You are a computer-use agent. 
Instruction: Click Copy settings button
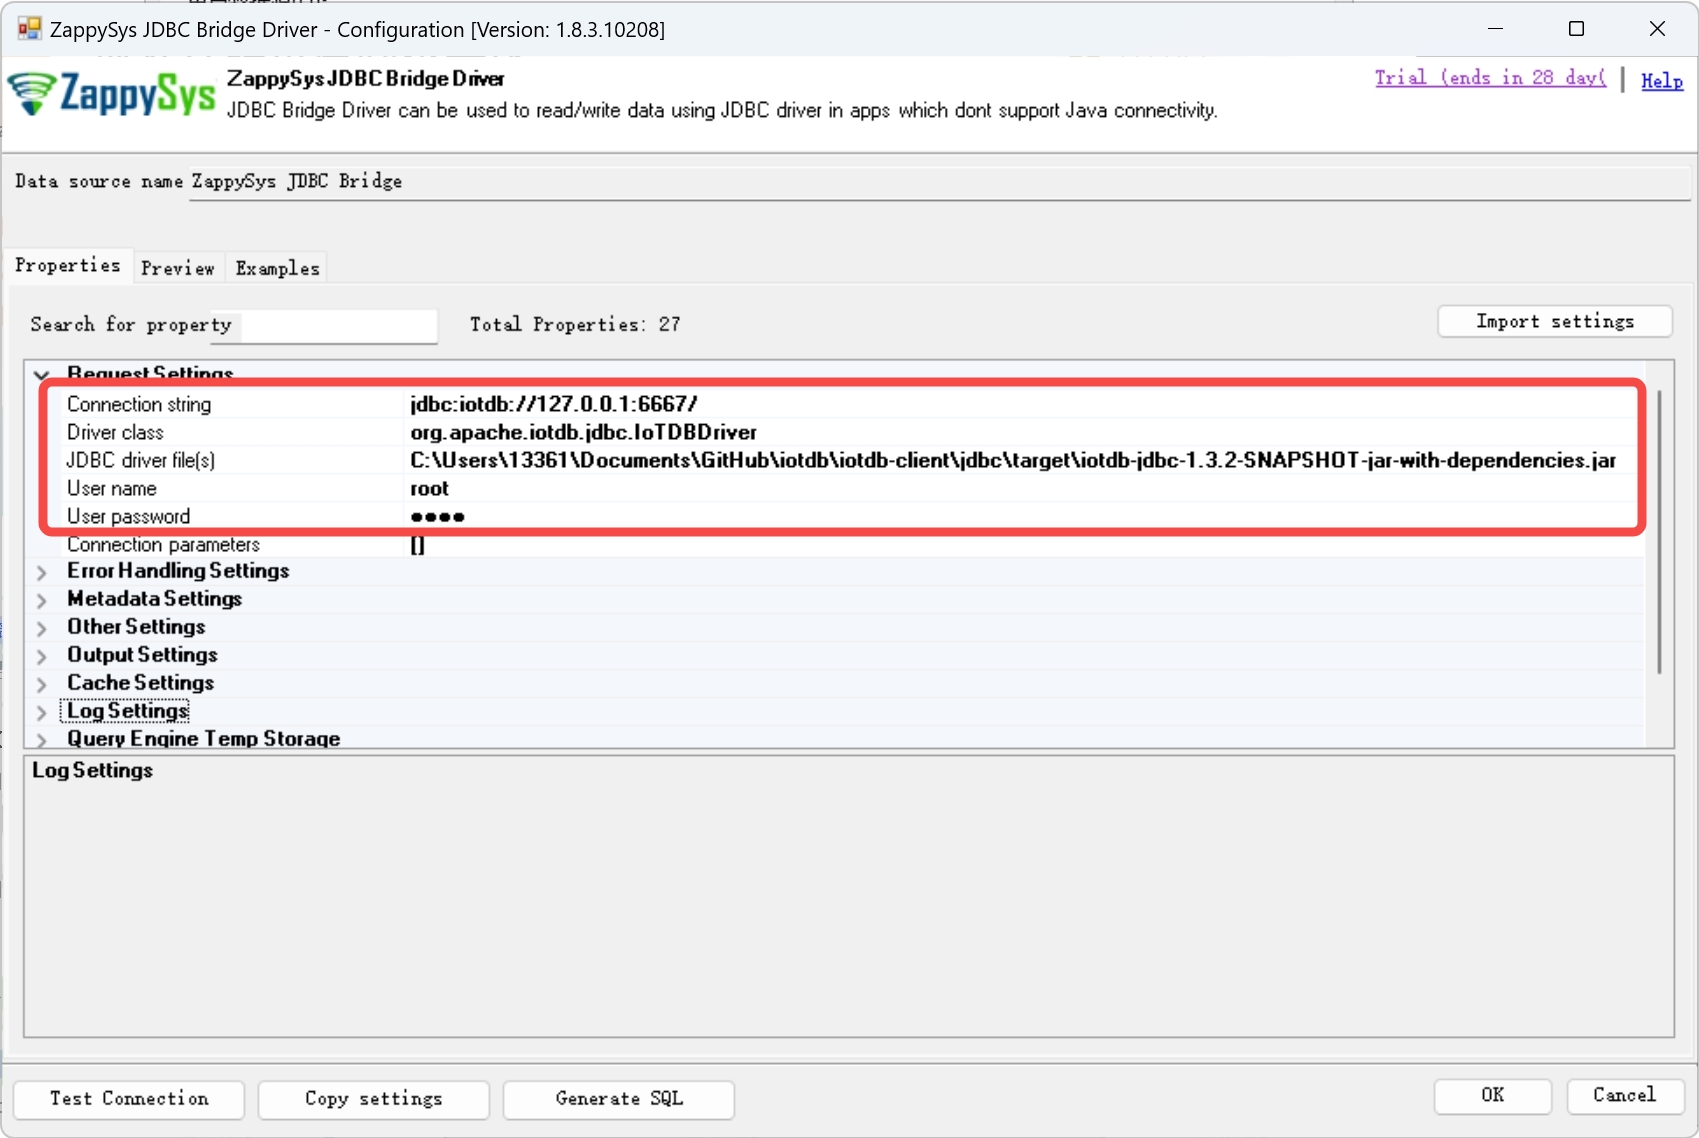(x=373, y=1098)
